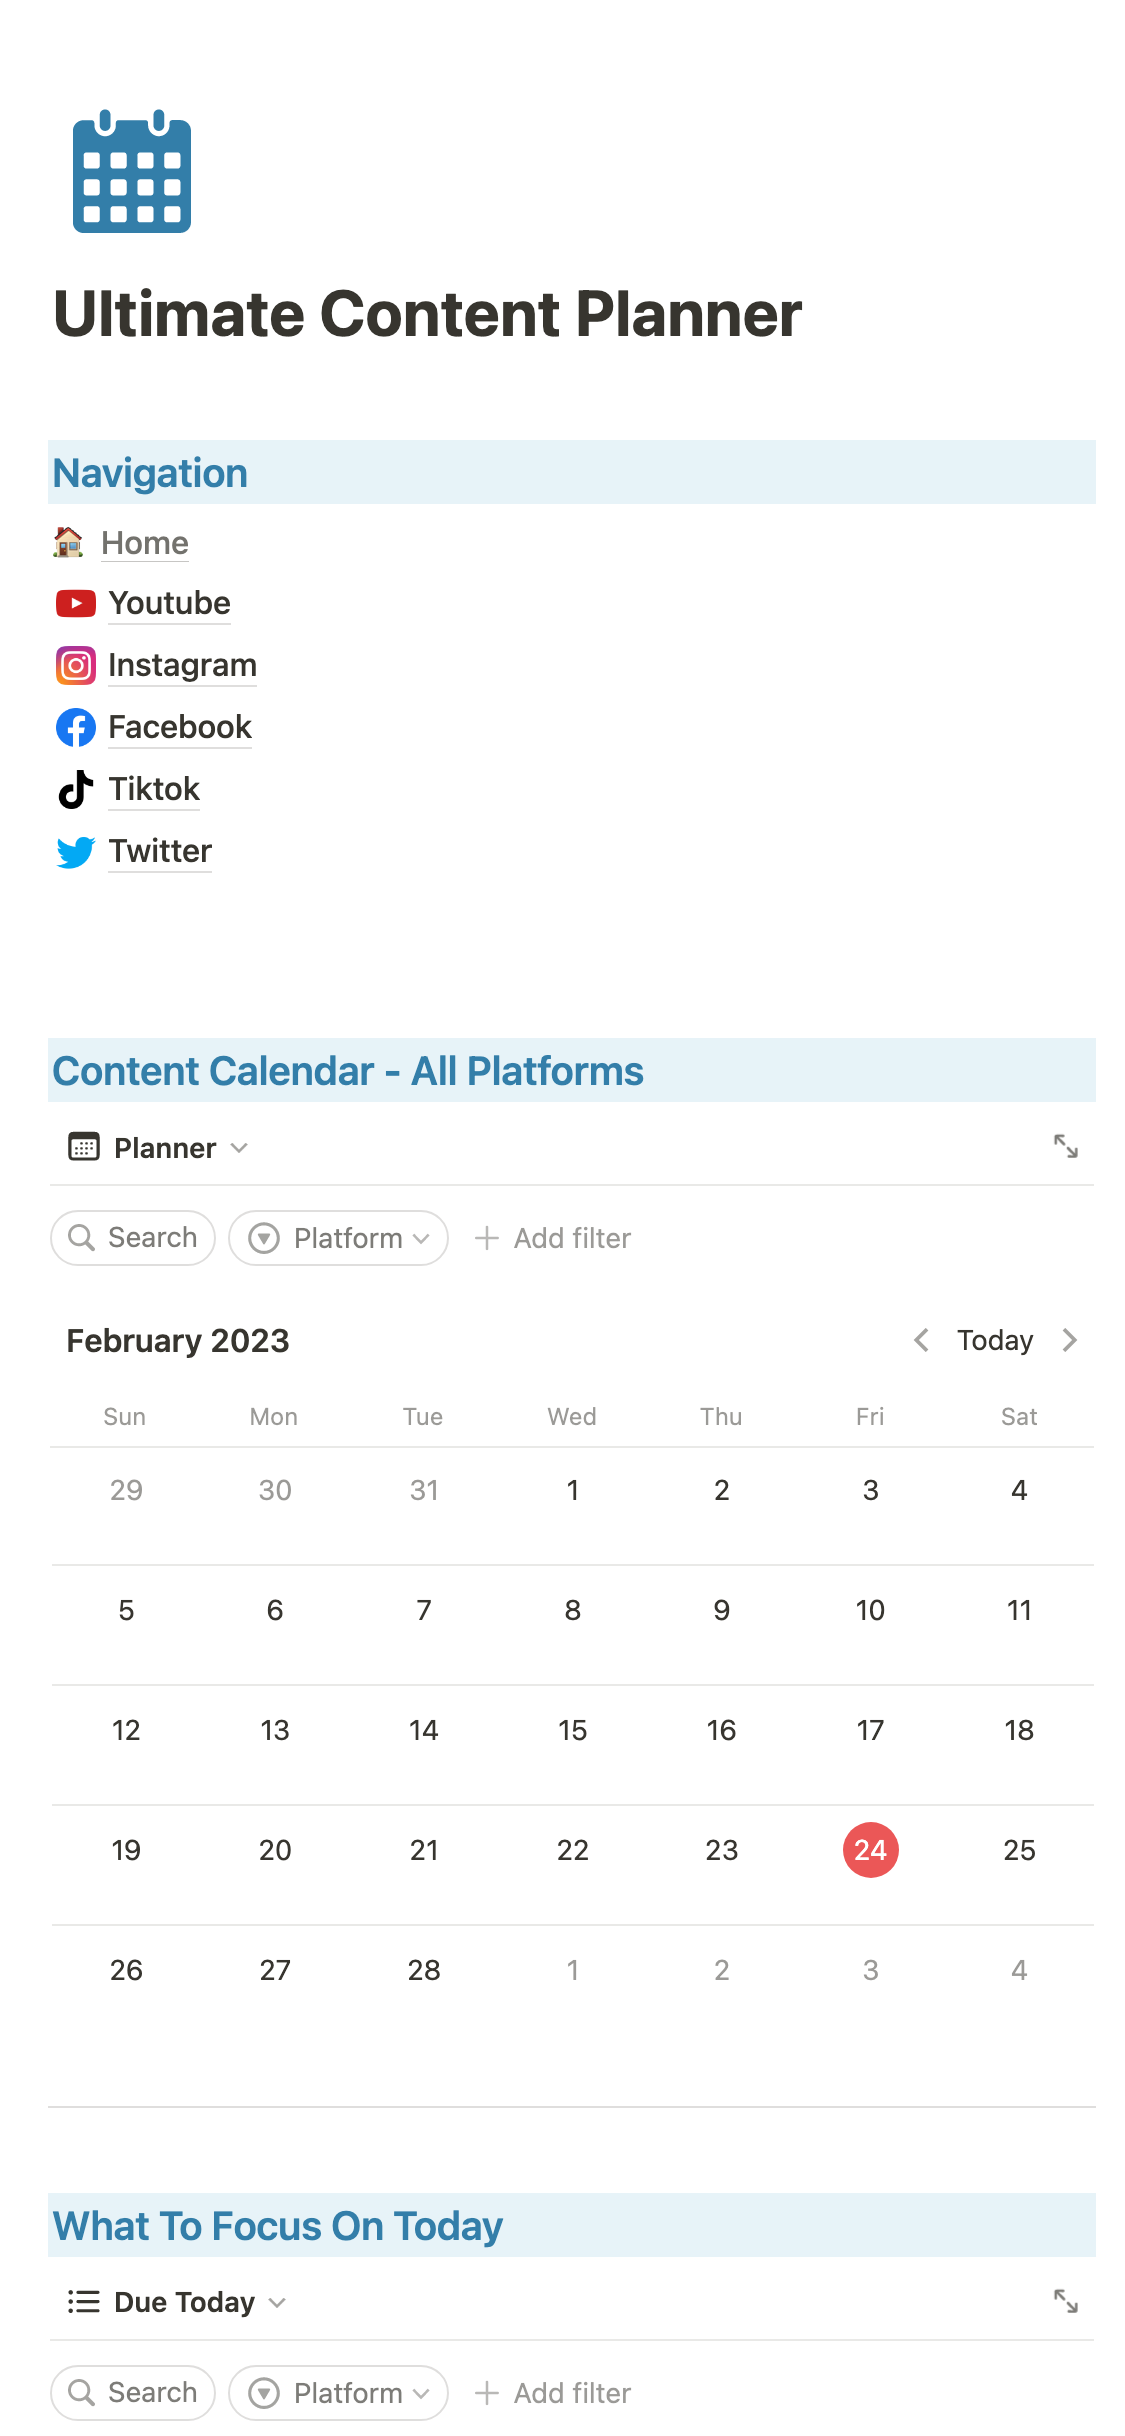1125x2436 pixels.
Task: Select February 24 on the calendar
Action: point(870,1850)
